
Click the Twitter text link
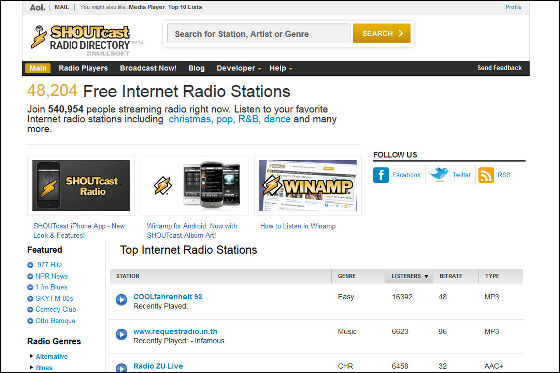point(461,175)
